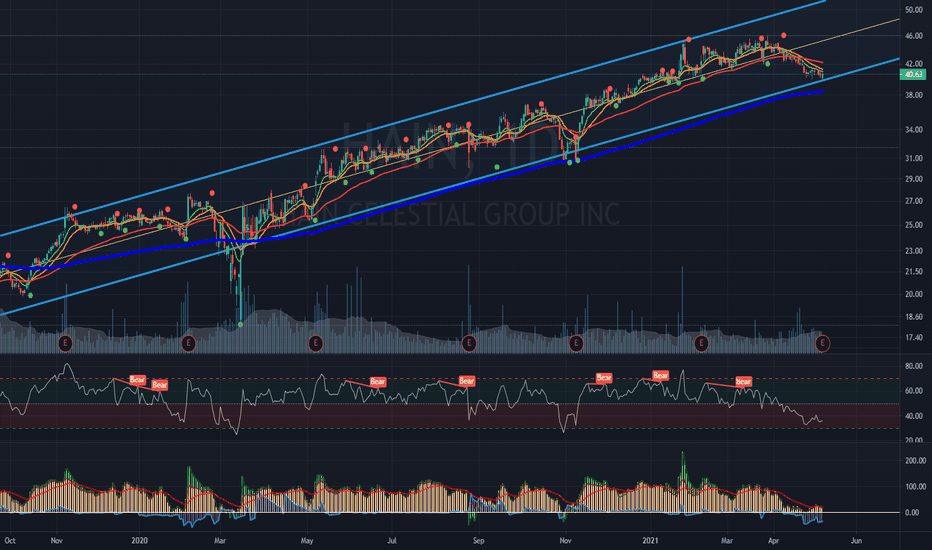932x550 pixels.
Task: Click the 2020 label on the time axis
Action: pyautogui.click(x=139, y=540)
